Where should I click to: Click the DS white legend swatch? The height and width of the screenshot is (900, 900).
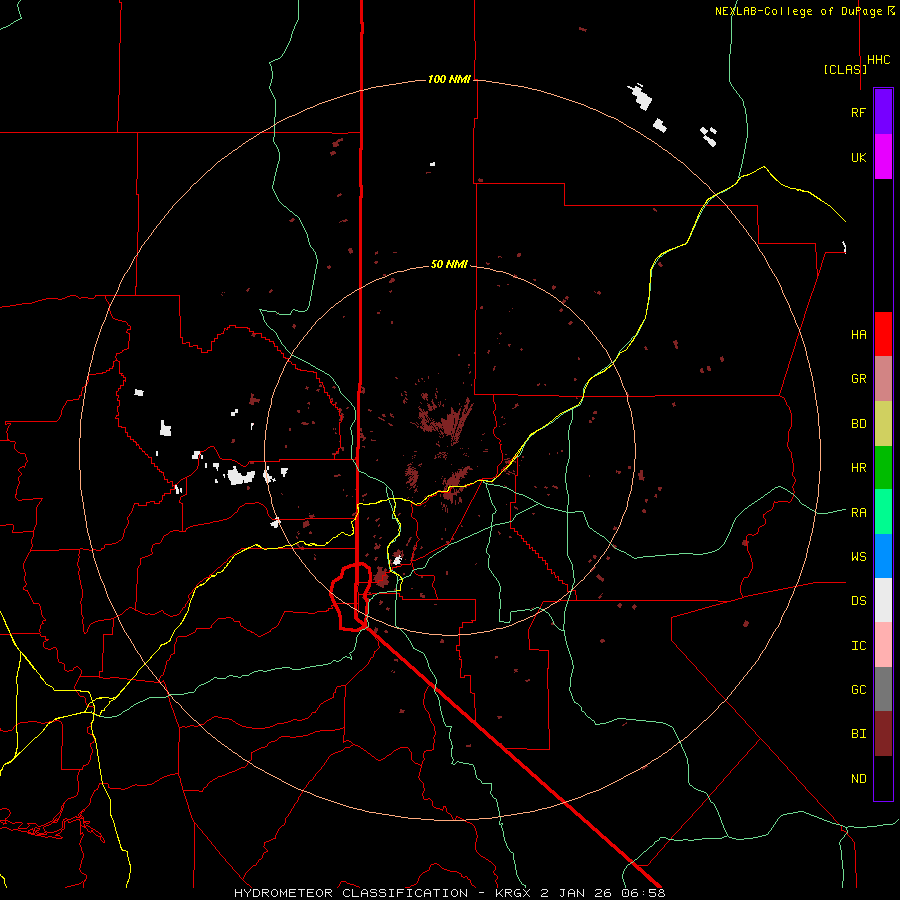click(883, 600)
